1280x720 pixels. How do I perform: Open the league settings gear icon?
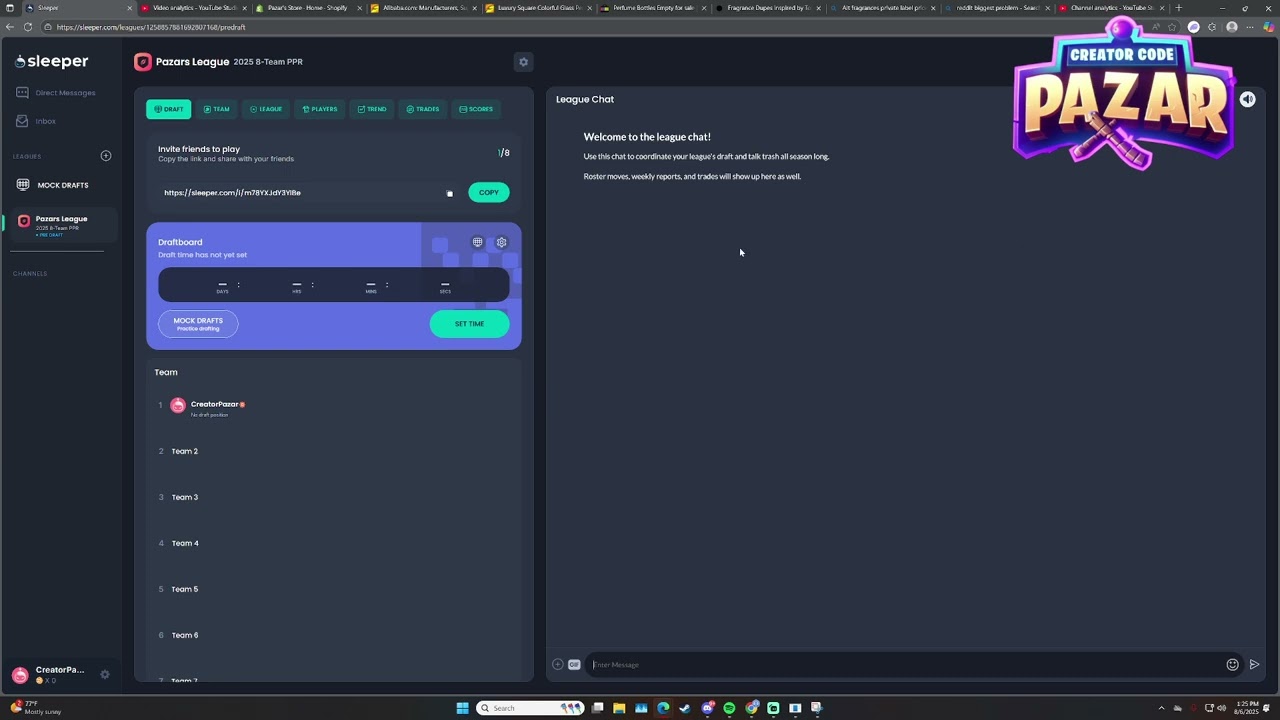523,62
